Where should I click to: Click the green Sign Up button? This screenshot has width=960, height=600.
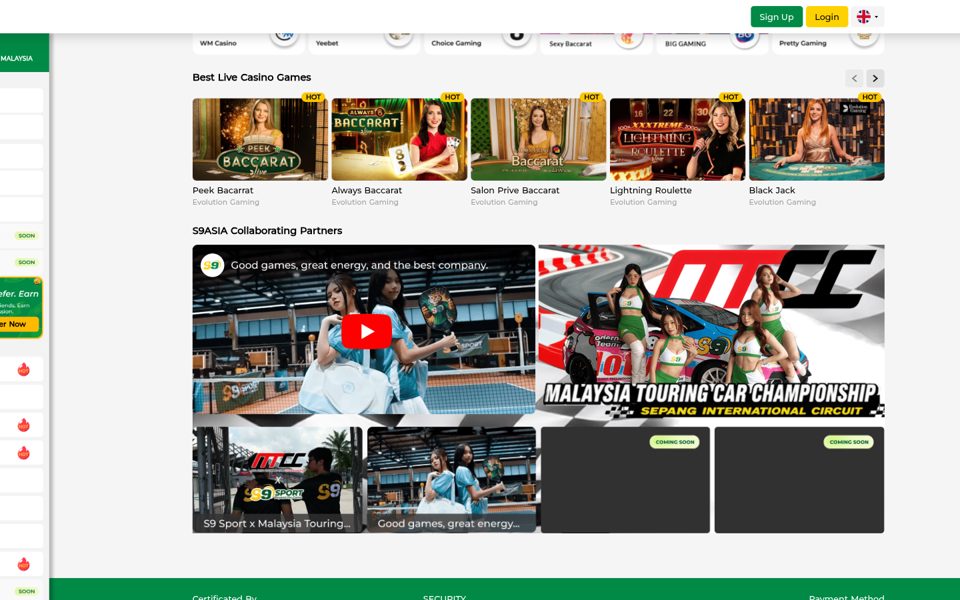(x=776, y=17)
